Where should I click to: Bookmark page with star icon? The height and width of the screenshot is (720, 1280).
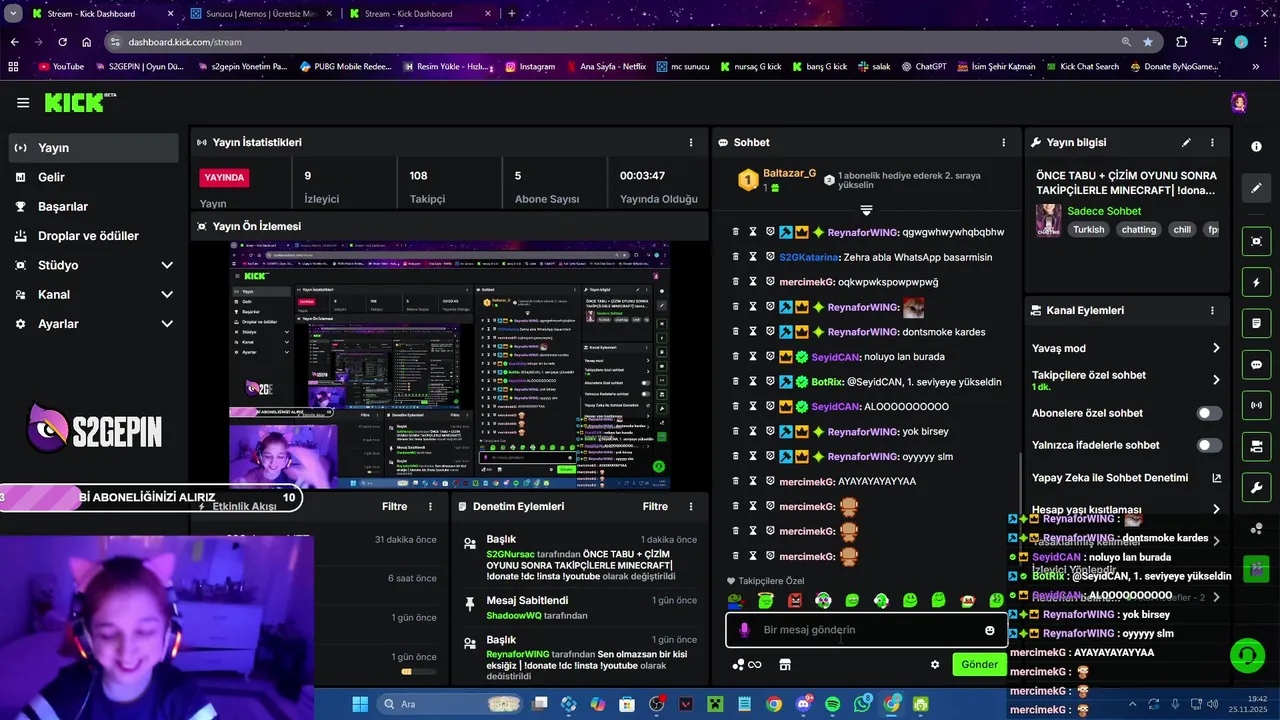click(1147, 42)
